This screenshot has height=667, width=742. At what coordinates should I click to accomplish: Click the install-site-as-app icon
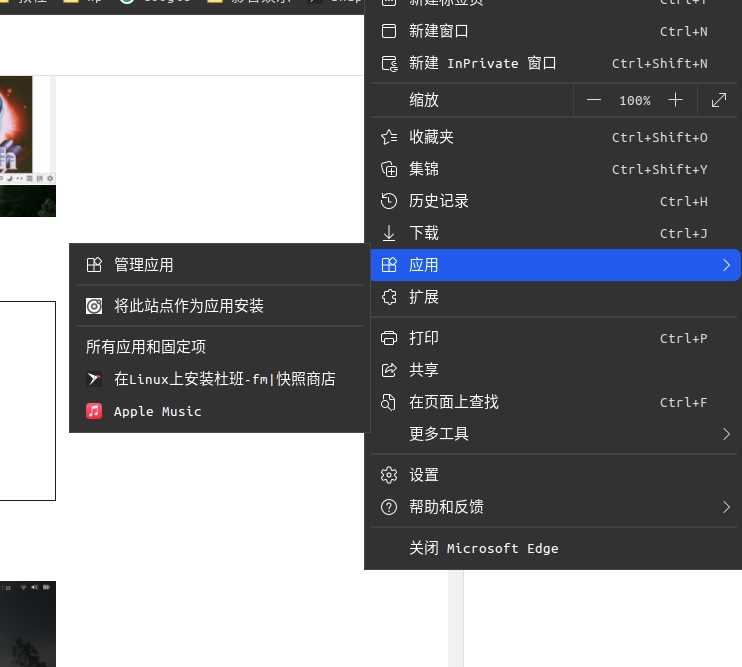[x=94, y=306]
